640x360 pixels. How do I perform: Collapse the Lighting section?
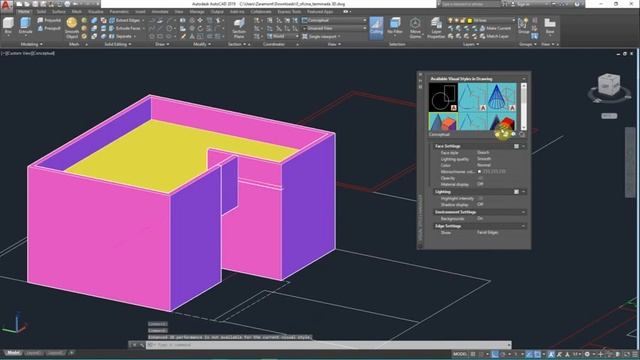[x=523, y=192]
